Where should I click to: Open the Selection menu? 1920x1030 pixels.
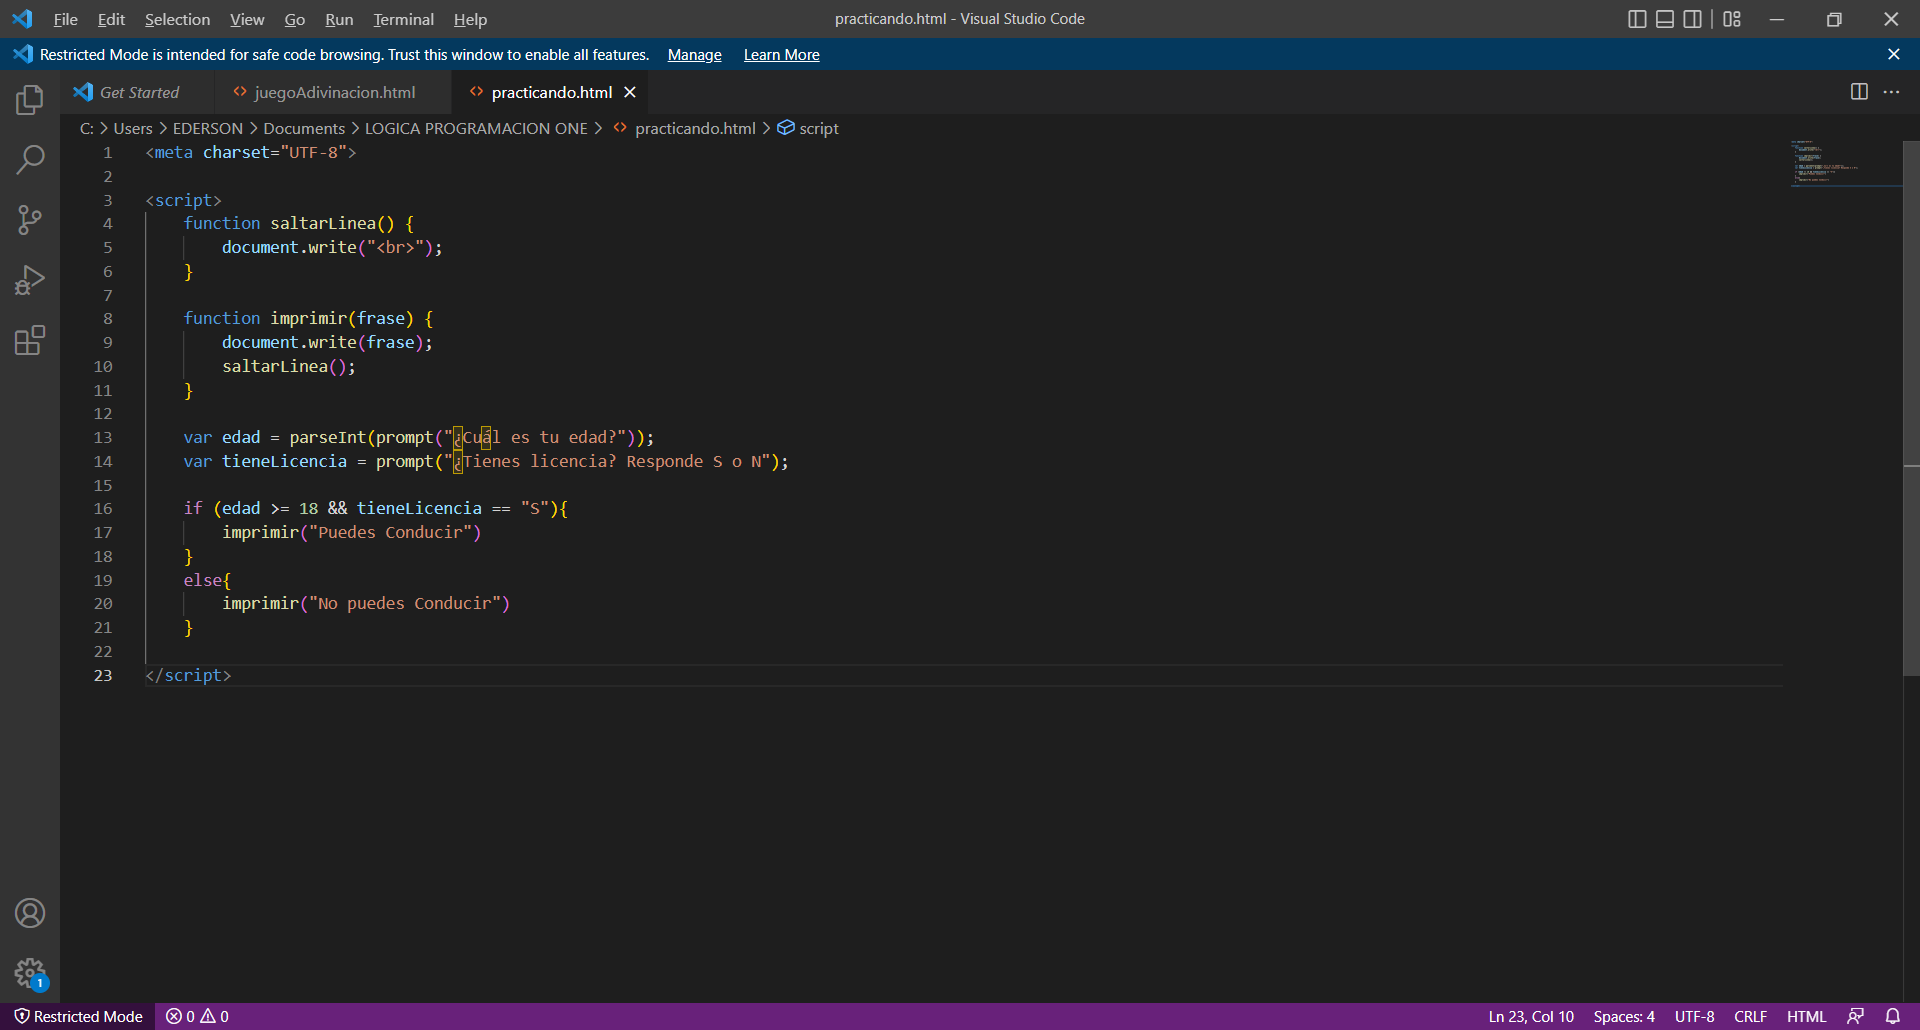tap(177, 19)
